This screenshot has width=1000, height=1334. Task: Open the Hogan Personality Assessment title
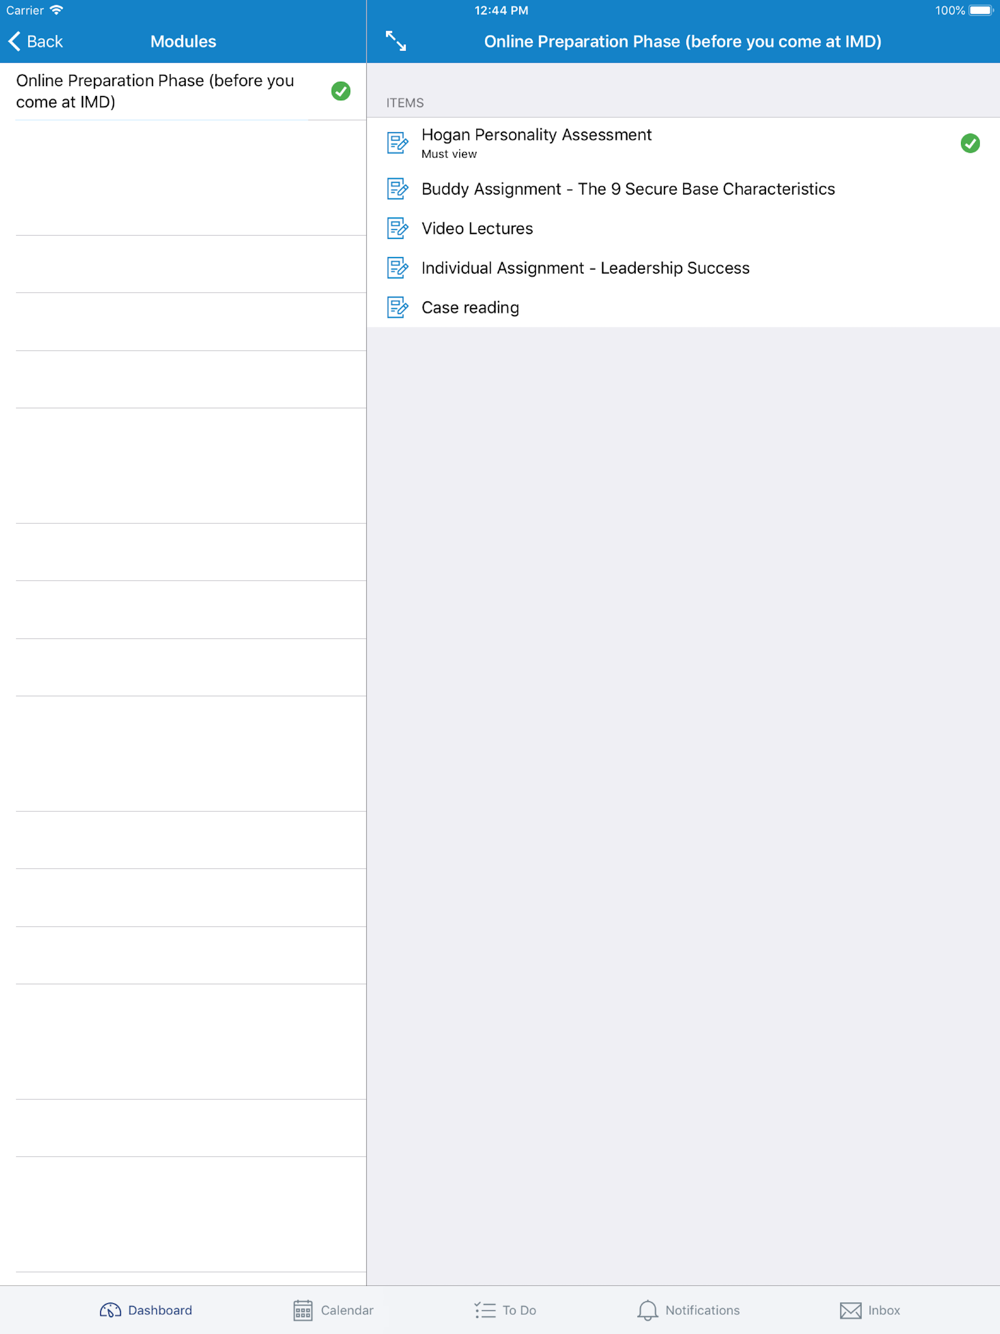coord(536,135)
